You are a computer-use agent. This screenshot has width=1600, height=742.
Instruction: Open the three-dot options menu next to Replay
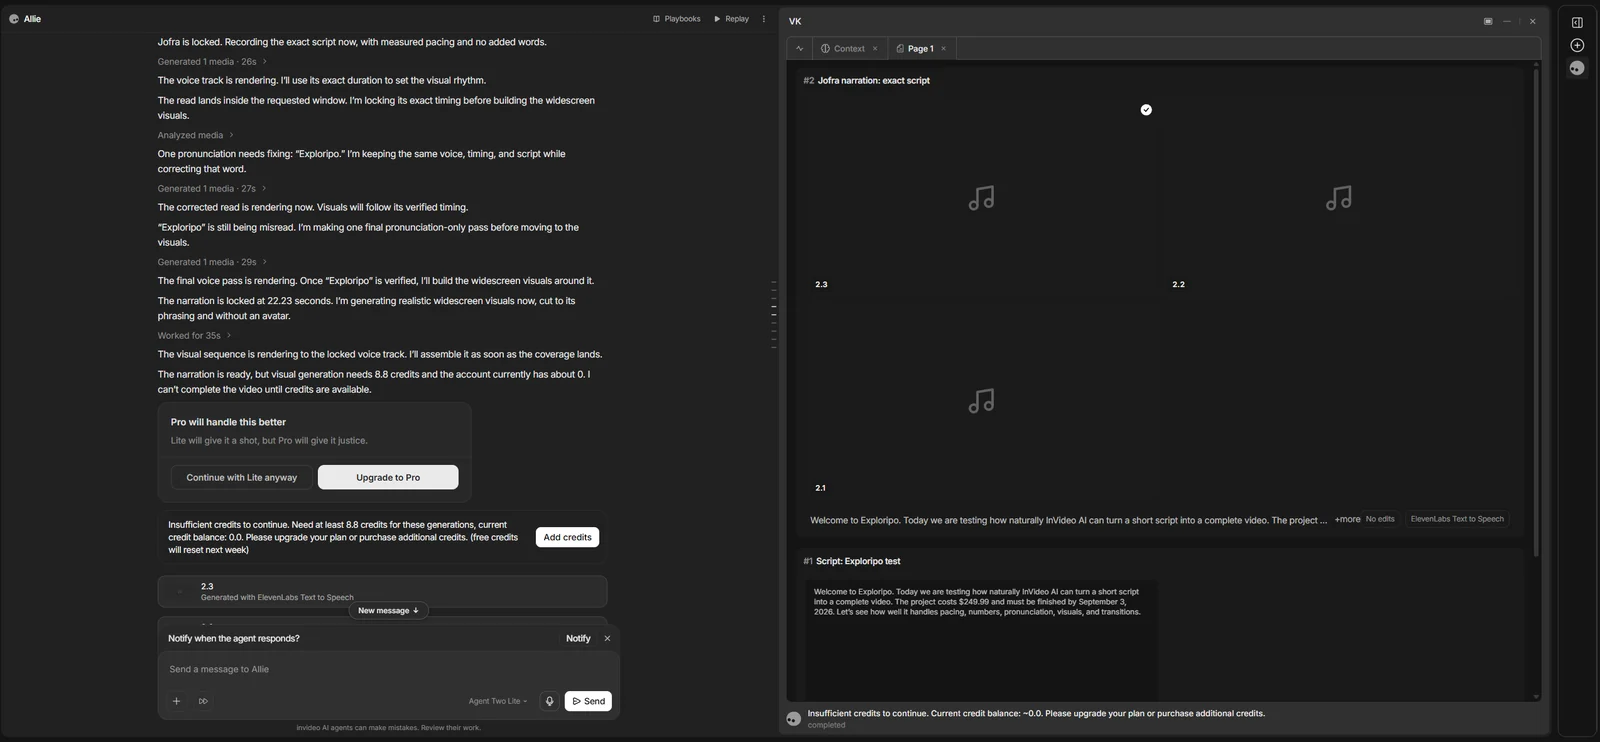point(764,19)
